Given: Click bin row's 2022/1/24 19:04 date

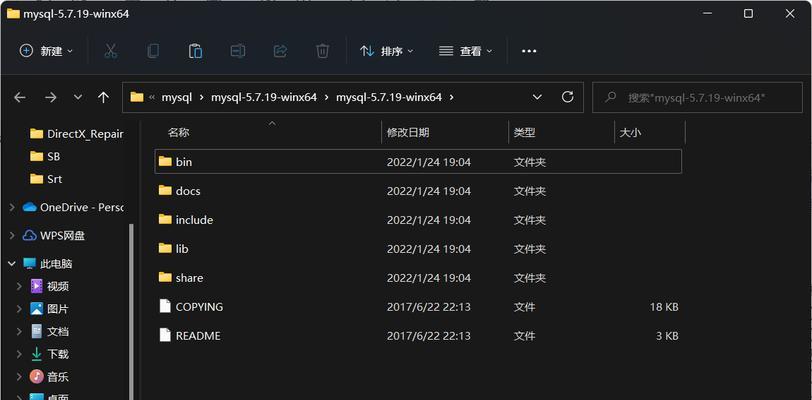Looking at the screenshot, I should (429, 162).
